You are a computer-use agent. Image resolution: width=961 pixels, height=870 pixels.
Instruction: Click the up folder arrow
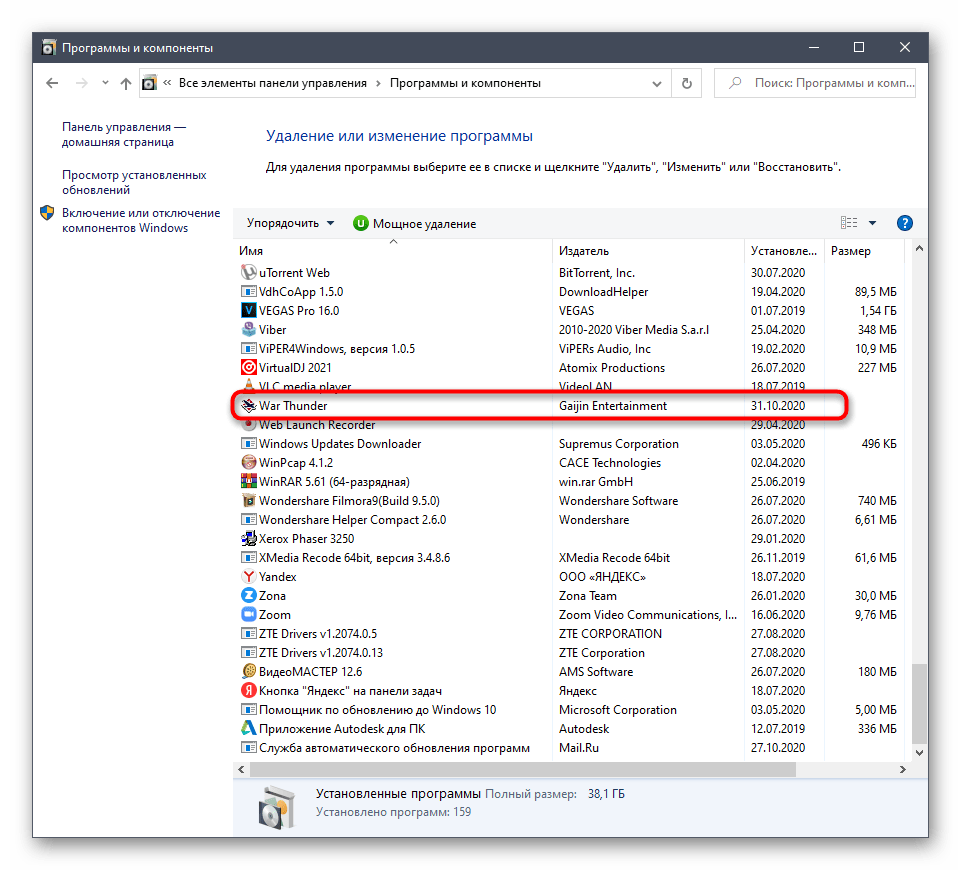coord(125,83)
